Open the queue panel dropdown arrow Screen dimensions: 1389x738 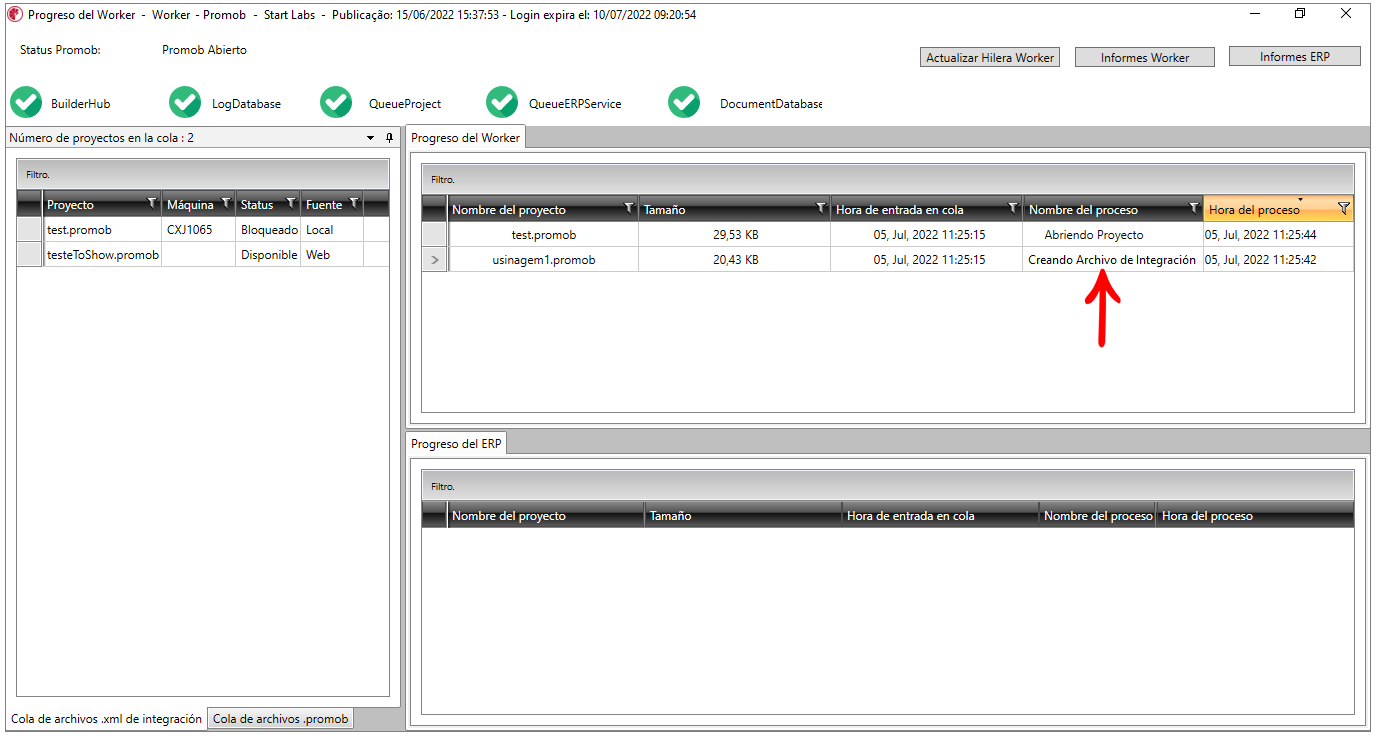coord(371,138)
